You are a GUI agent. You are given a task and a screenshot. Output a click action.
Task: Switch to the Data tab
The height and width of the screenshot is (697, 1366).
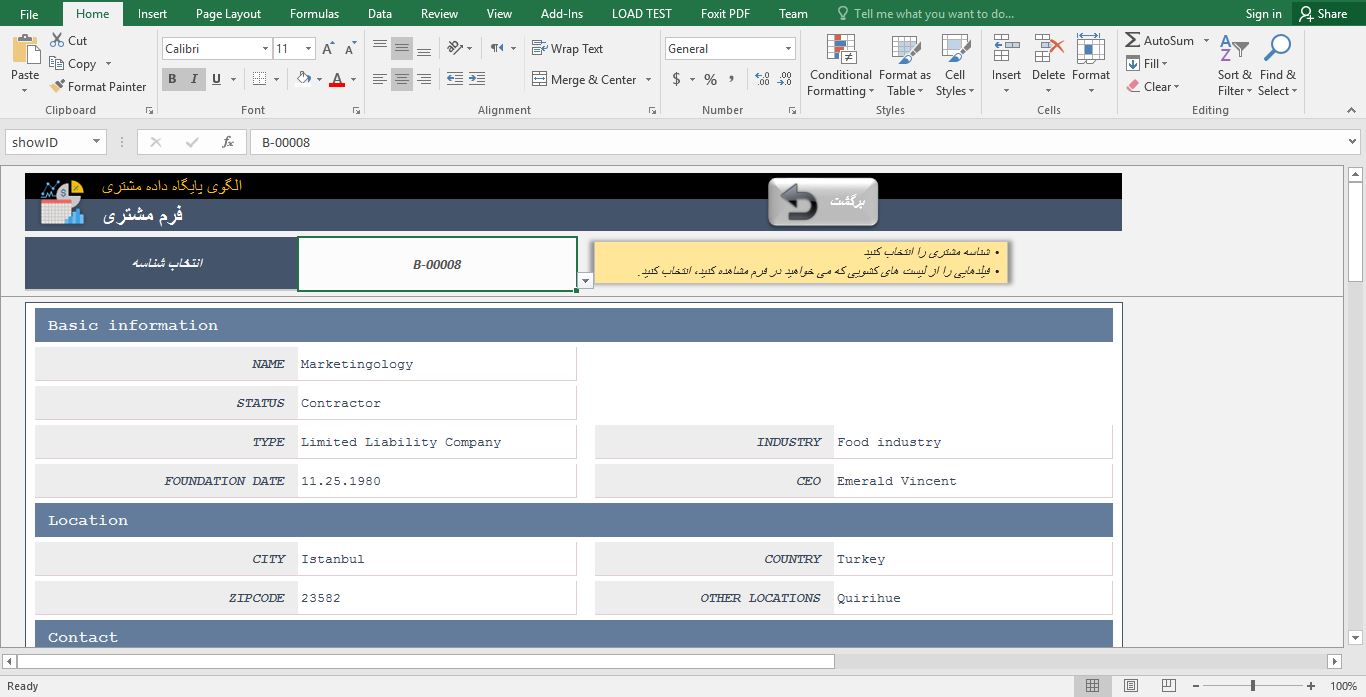tap(380, 14)
